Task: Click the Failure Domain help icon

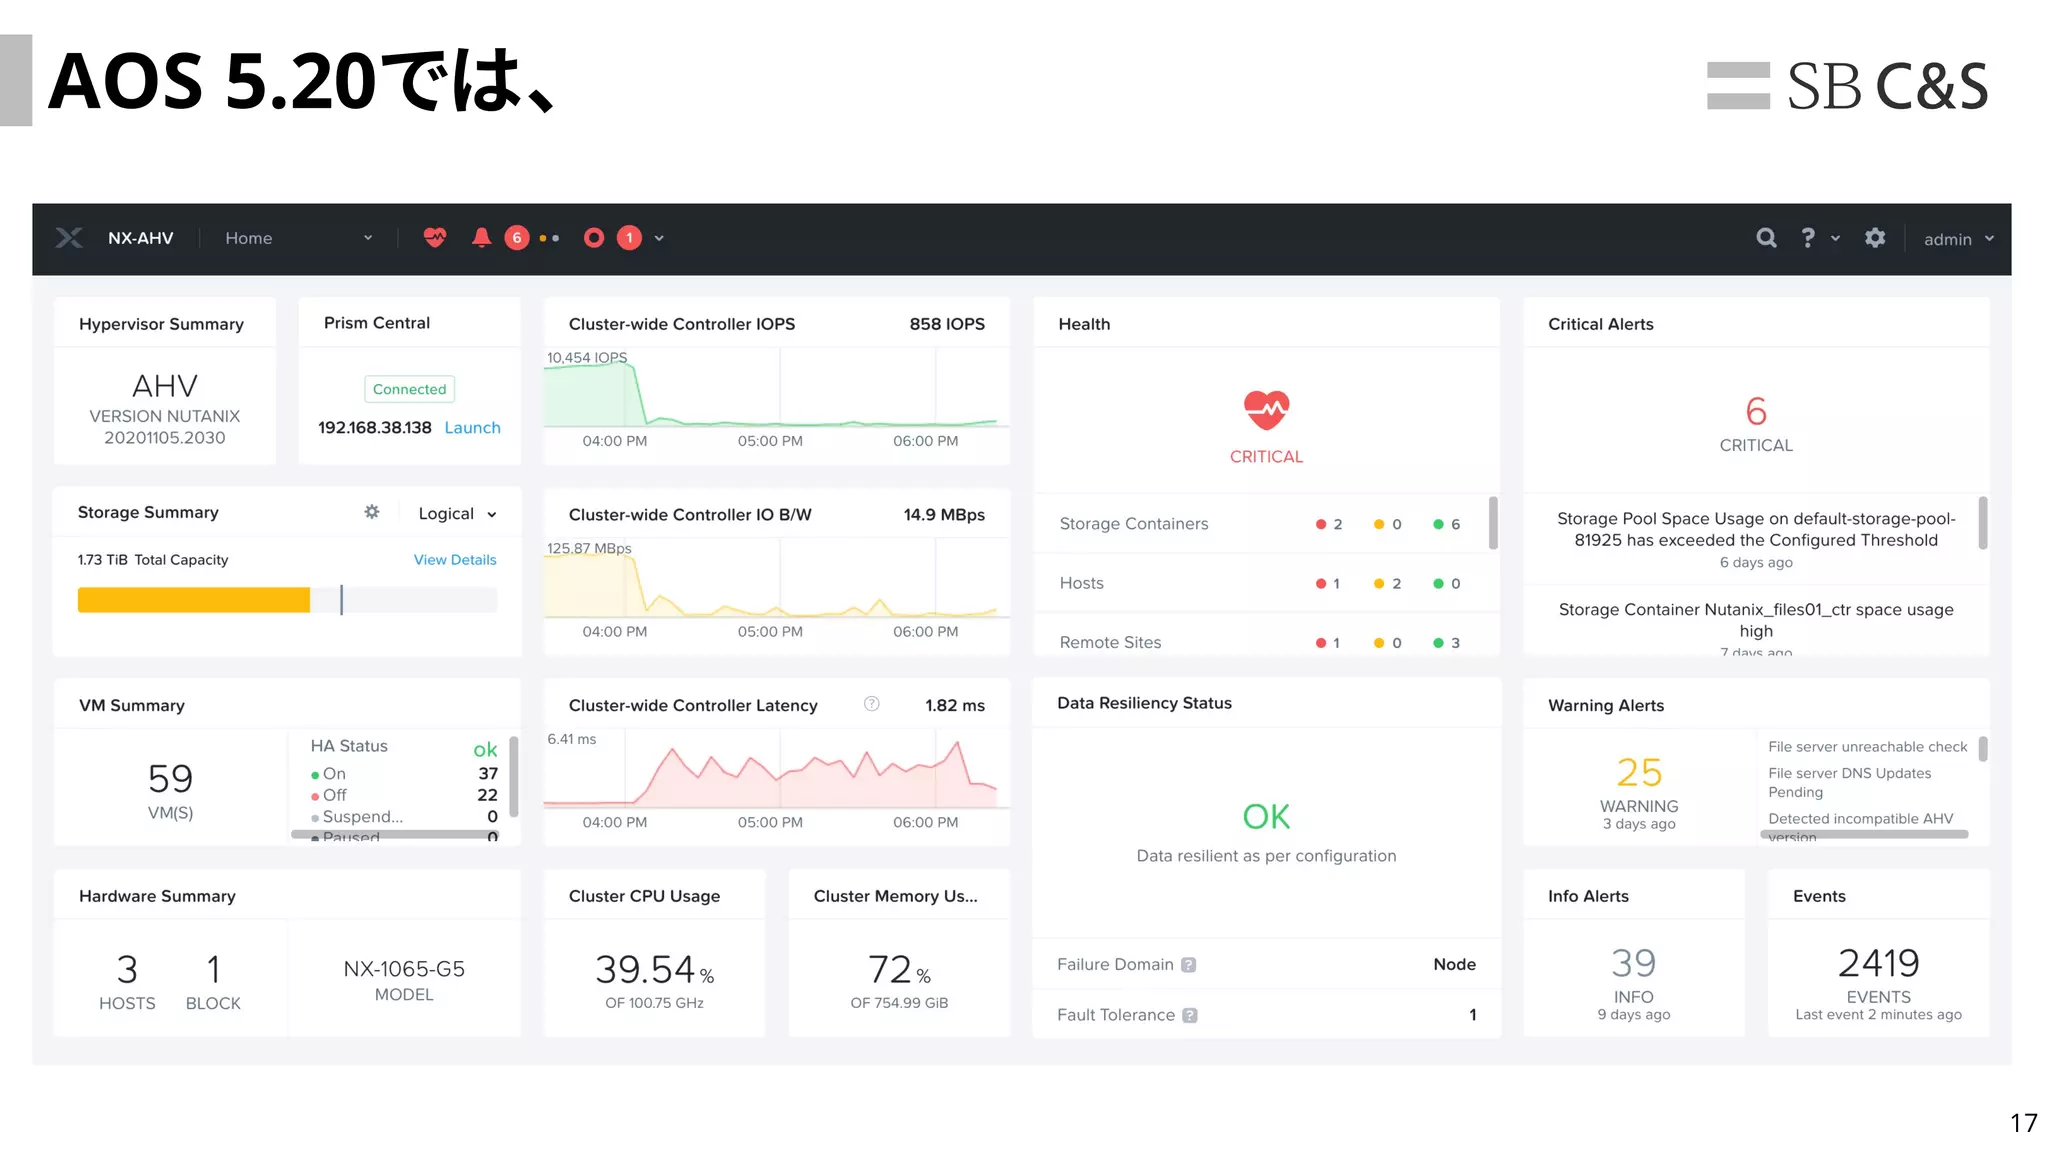Action: tap(1189, 965)
